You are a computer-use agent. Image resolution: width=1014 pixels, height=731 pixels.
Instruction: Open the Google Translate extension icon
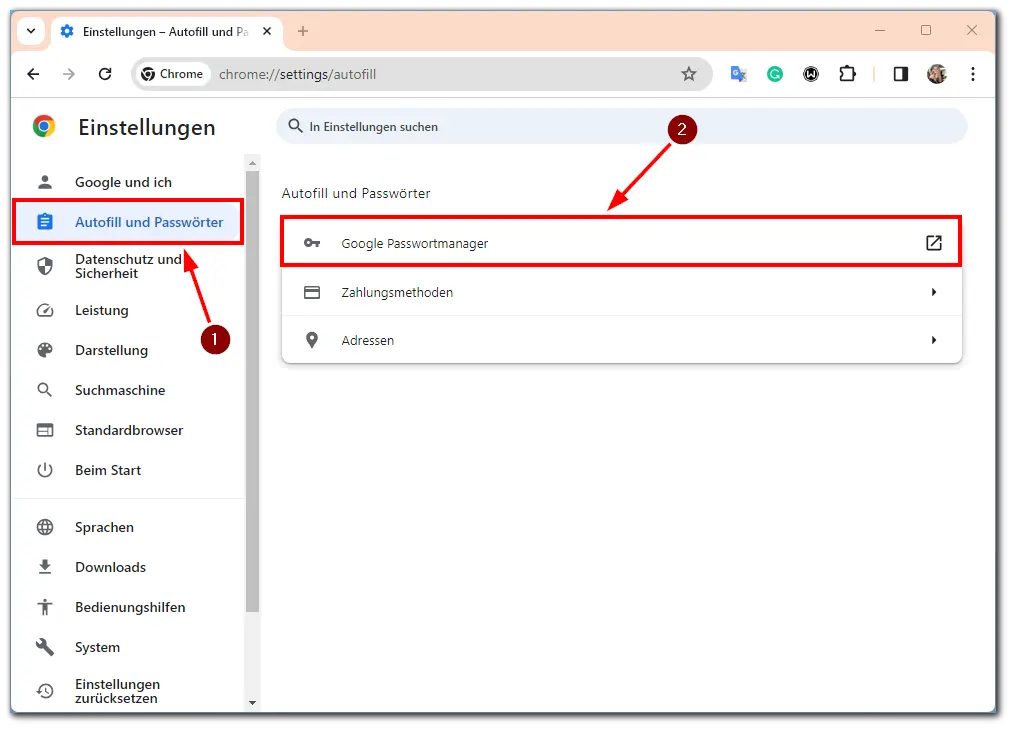739,74
